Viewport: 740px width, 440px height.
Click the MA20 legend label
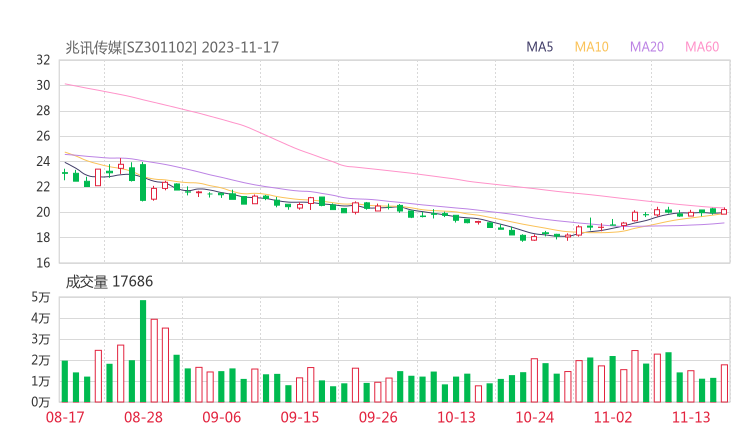[647, 47]
